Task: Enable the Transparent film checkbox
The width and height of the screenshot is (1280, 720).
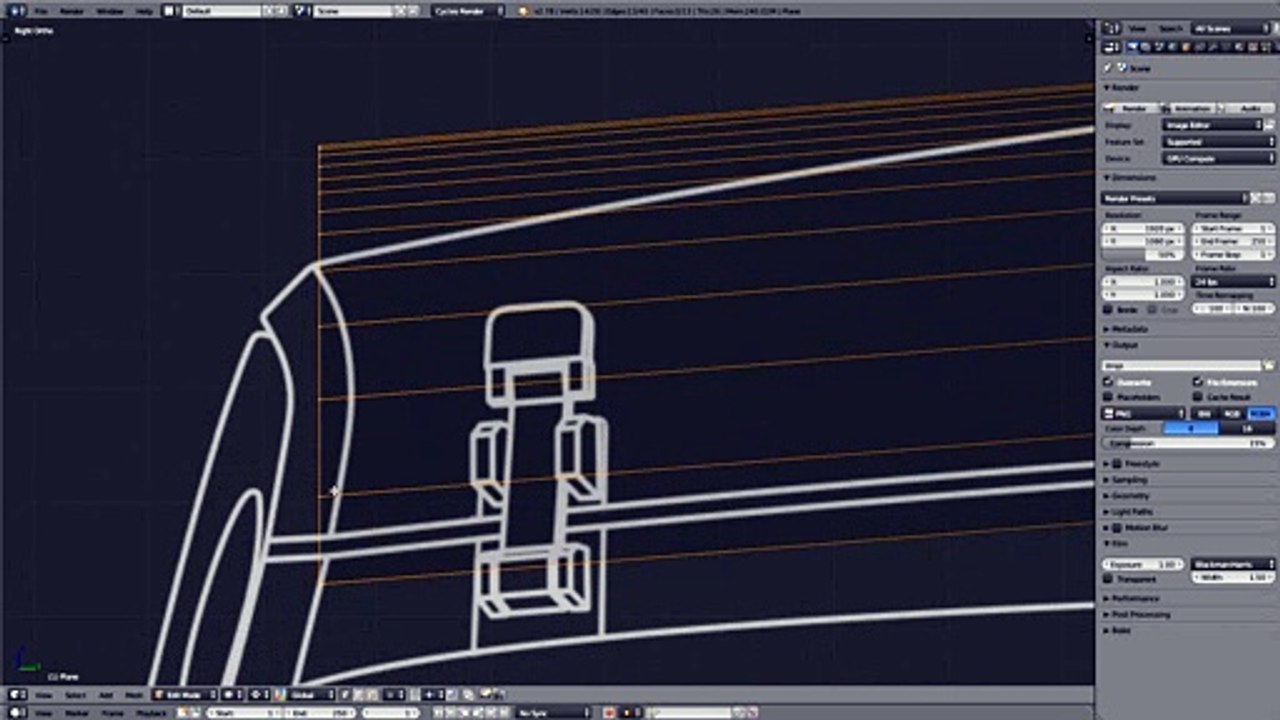Action: coord(1108,579)
